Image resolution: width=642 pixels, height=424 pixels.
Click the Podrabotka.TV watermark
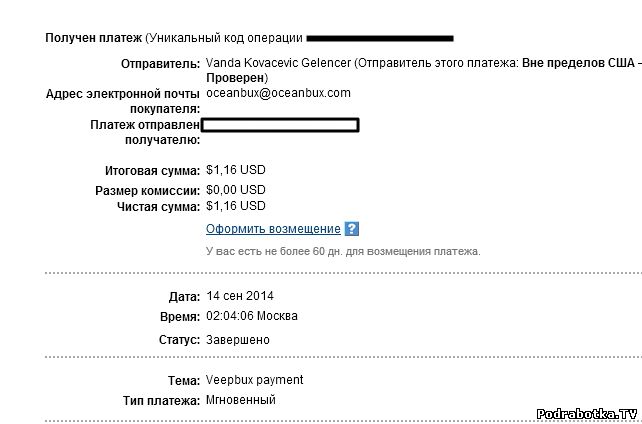586,412
